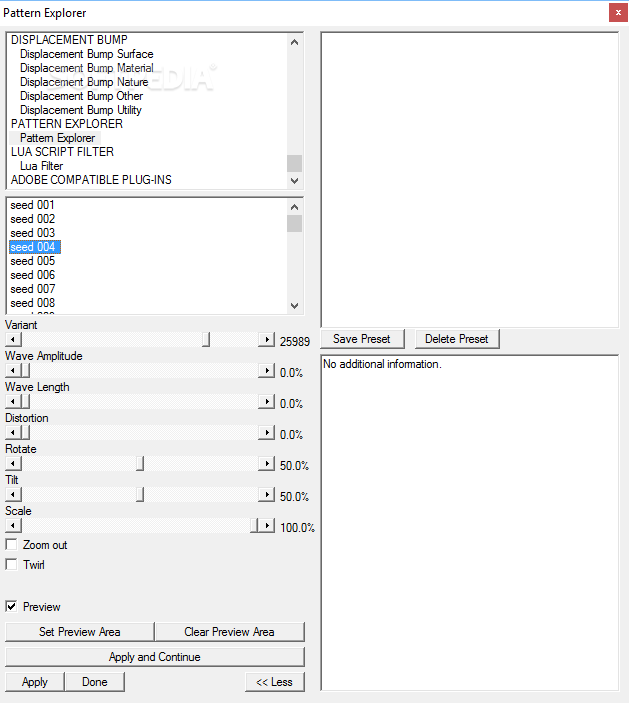The image size is (629, 703).
Task: Increase Tilt with right arrow
Action: click(x=266, y=494)
